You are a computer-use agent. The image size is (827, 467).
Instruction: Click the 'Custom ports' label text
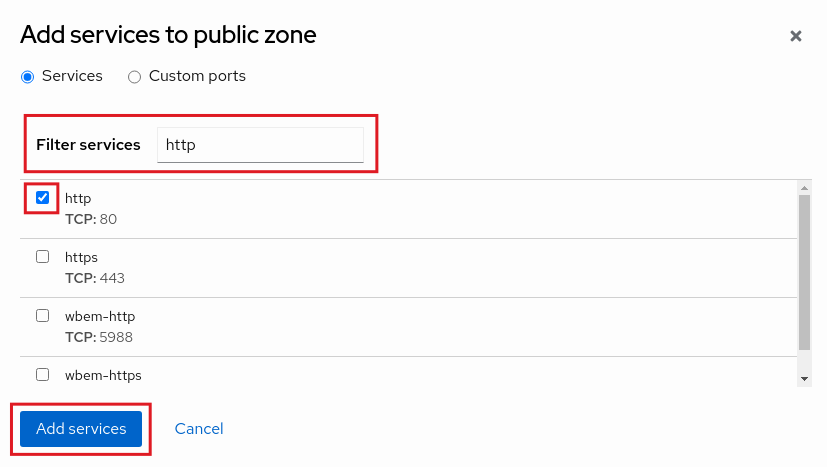point(197,76)
